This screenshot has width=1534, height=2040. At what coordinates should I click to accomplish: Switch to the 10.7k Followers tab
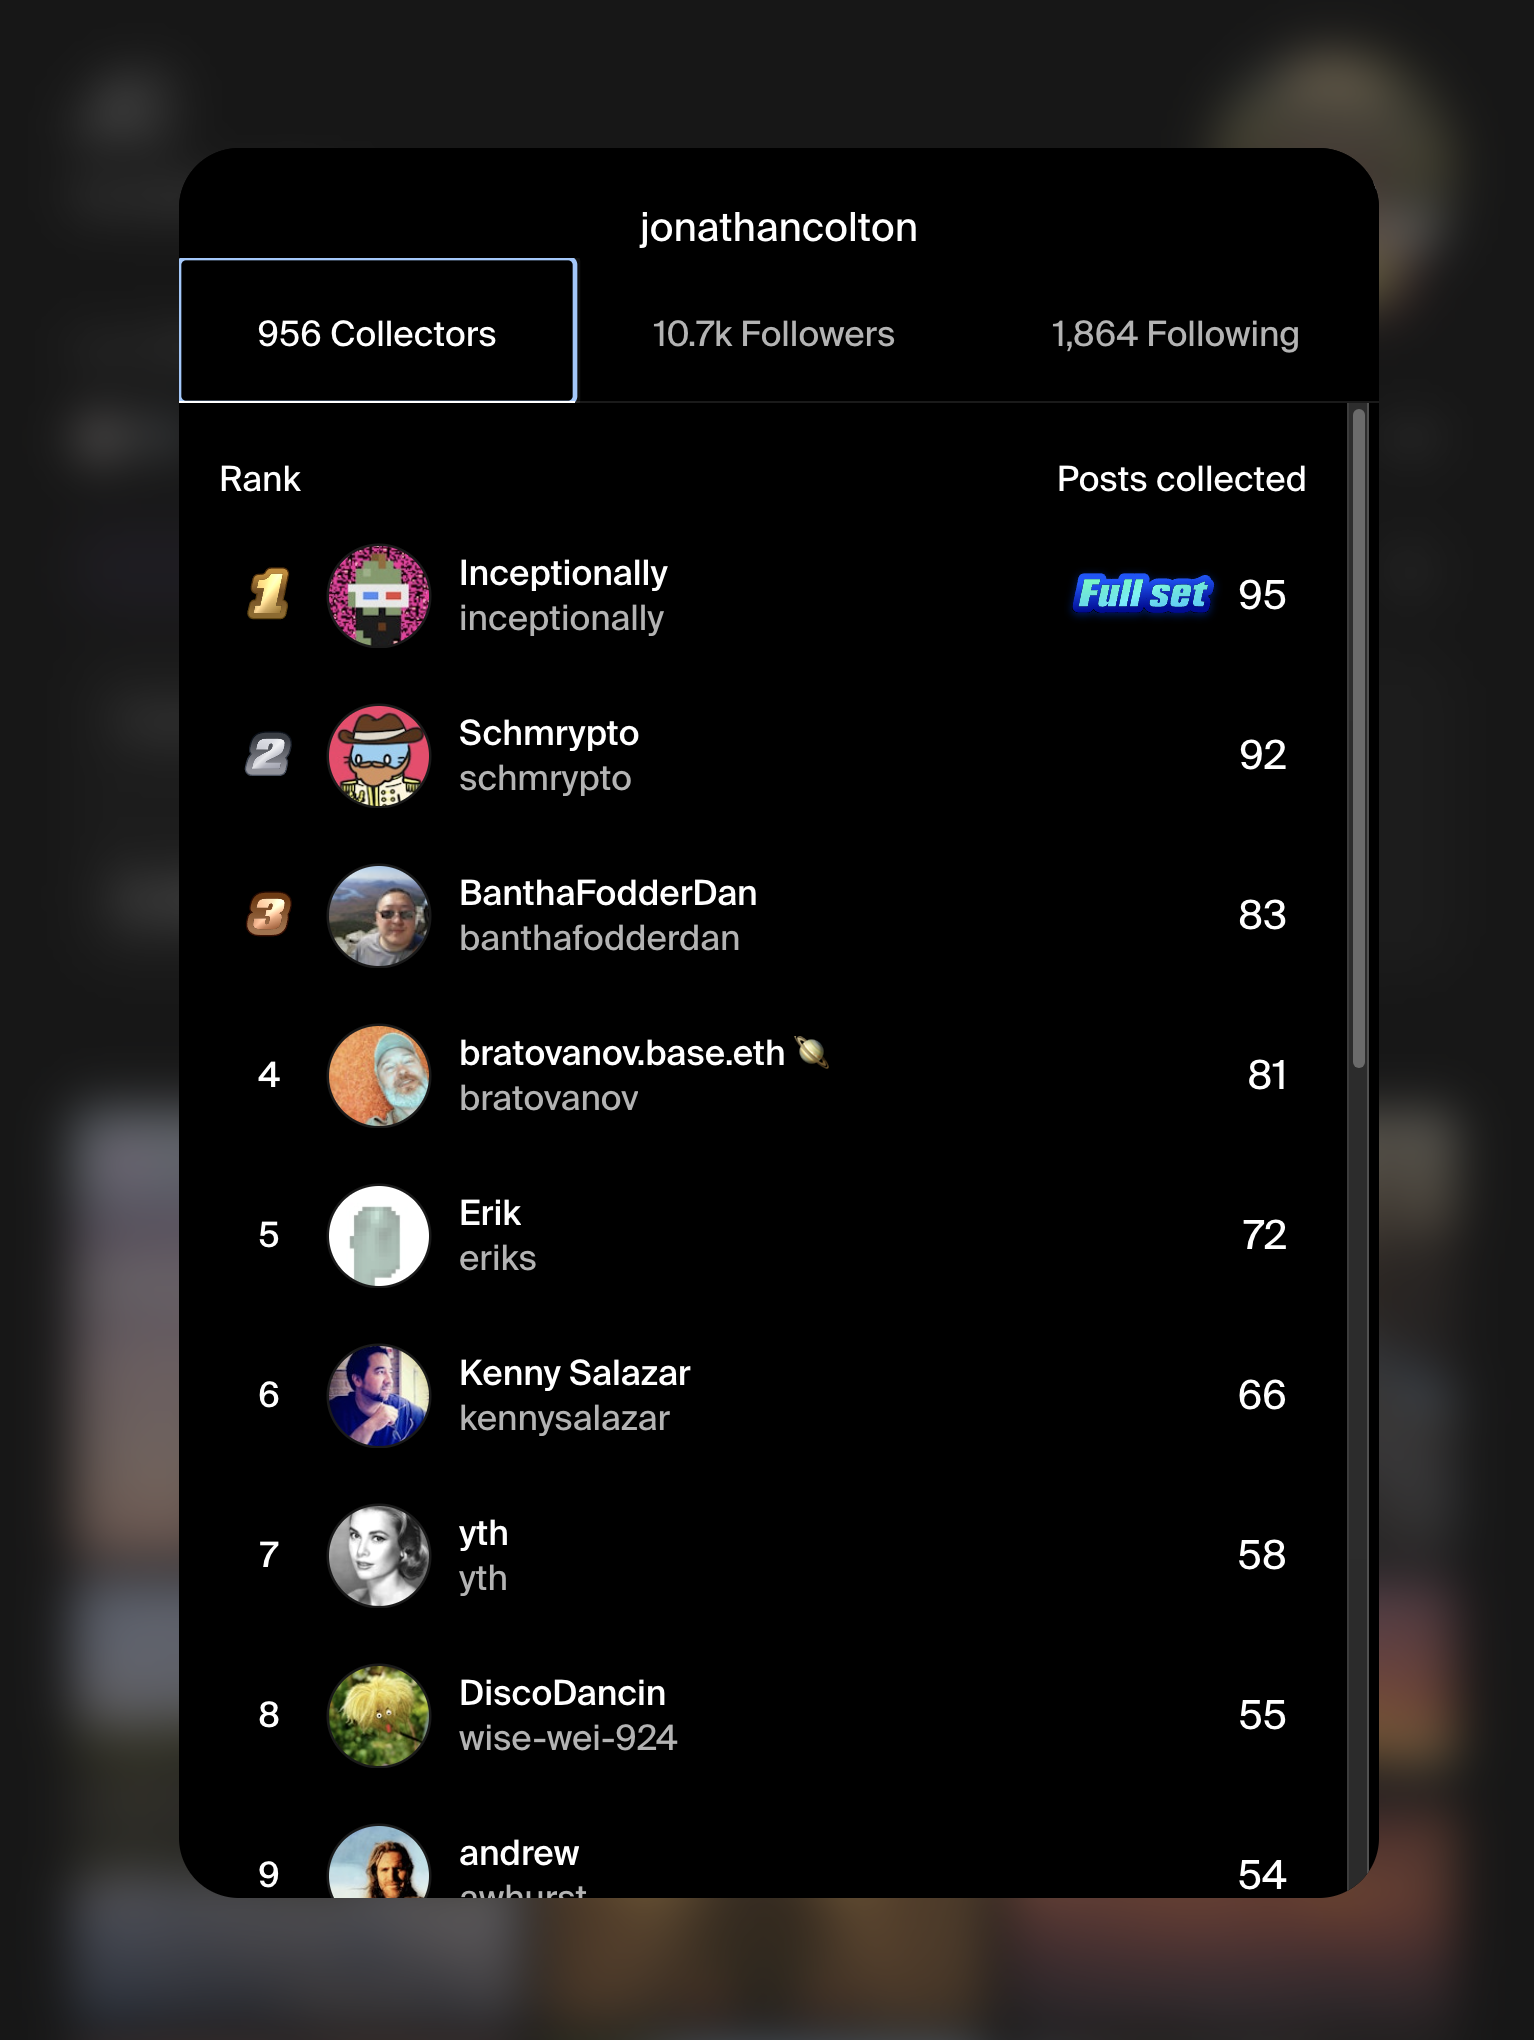(773, 334)
